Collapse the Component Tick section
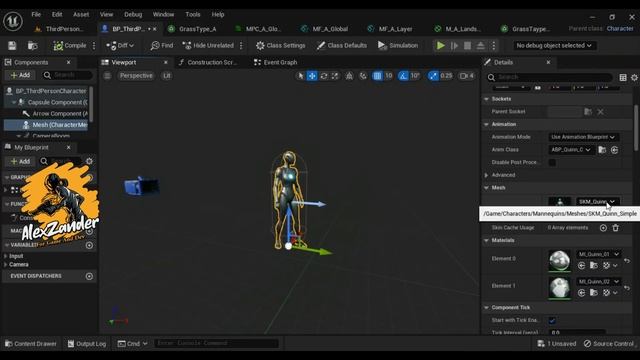Viewport: 640px width, 360px height. coord(487,307)
